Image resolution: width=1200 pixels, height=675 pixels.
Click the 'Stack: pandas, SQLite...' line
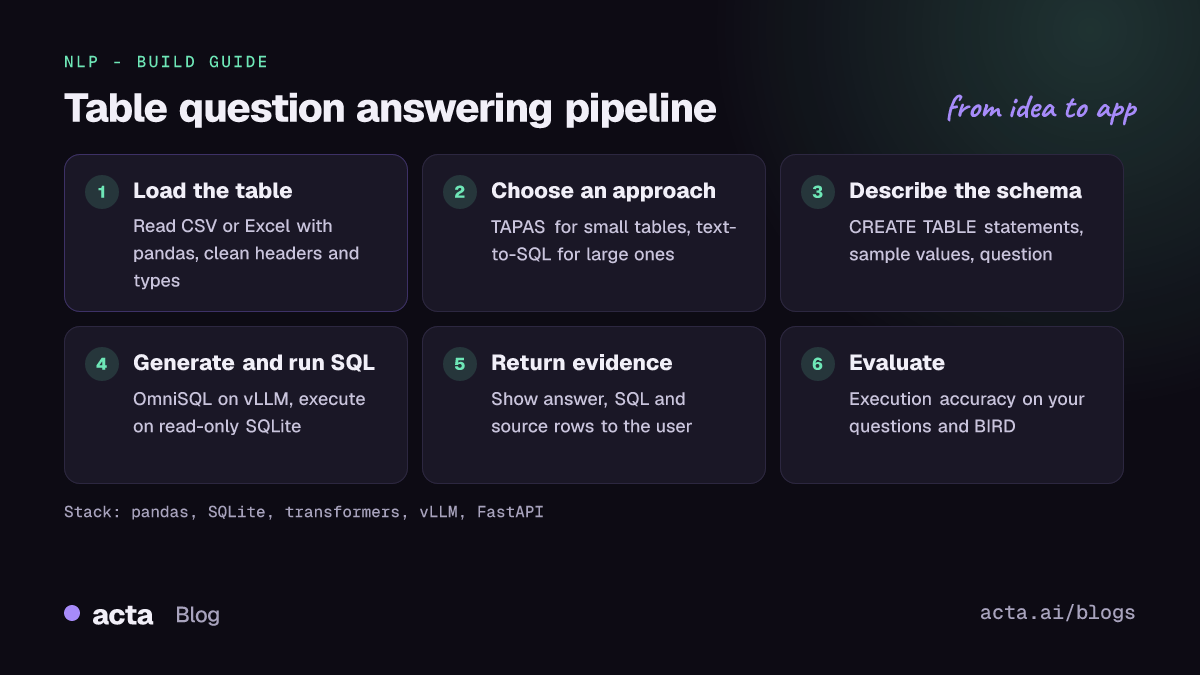click(x=304, y=512)
